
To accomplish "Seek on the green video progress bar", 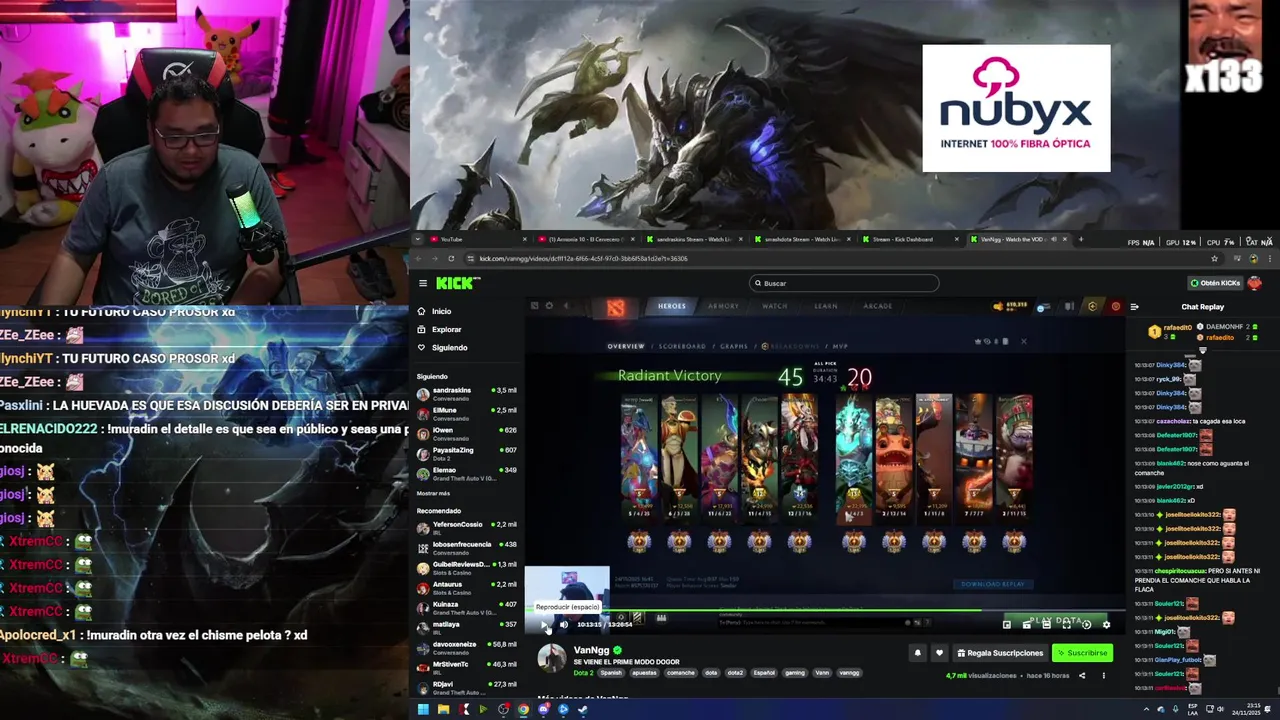I will point(825,610).
